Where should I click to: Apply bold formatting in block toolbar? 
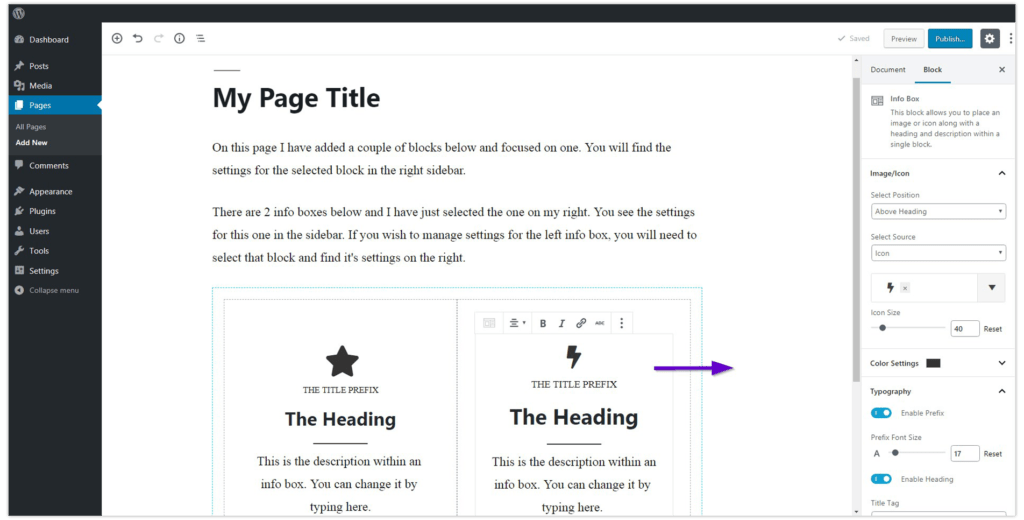tap(543, 323)
